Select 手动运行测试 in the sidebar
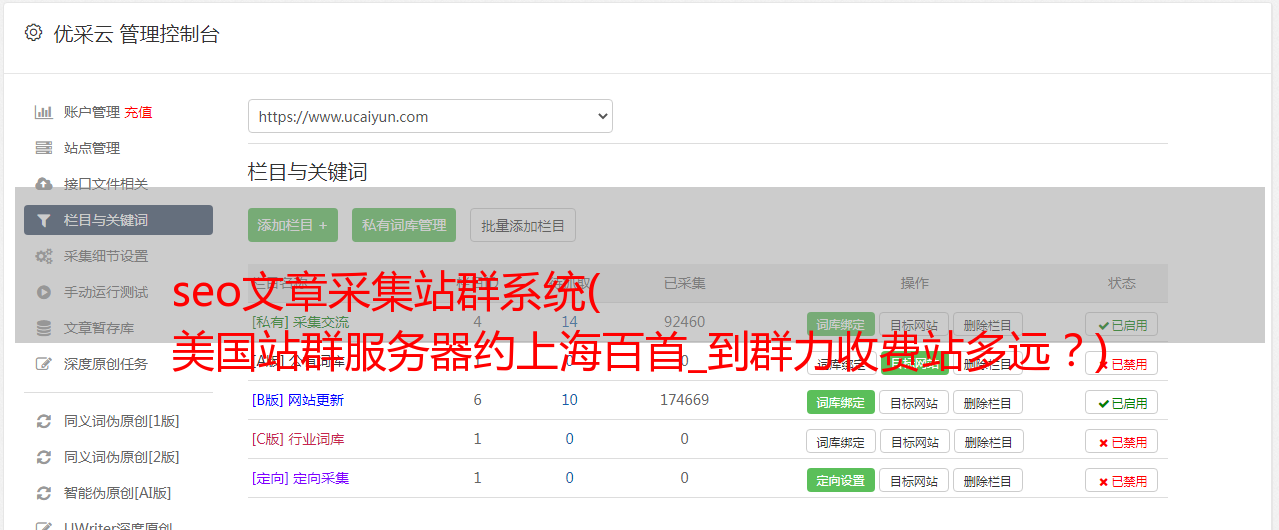Screen dimensions: 1279x530 pyautogui.click(x=106, y=292)
